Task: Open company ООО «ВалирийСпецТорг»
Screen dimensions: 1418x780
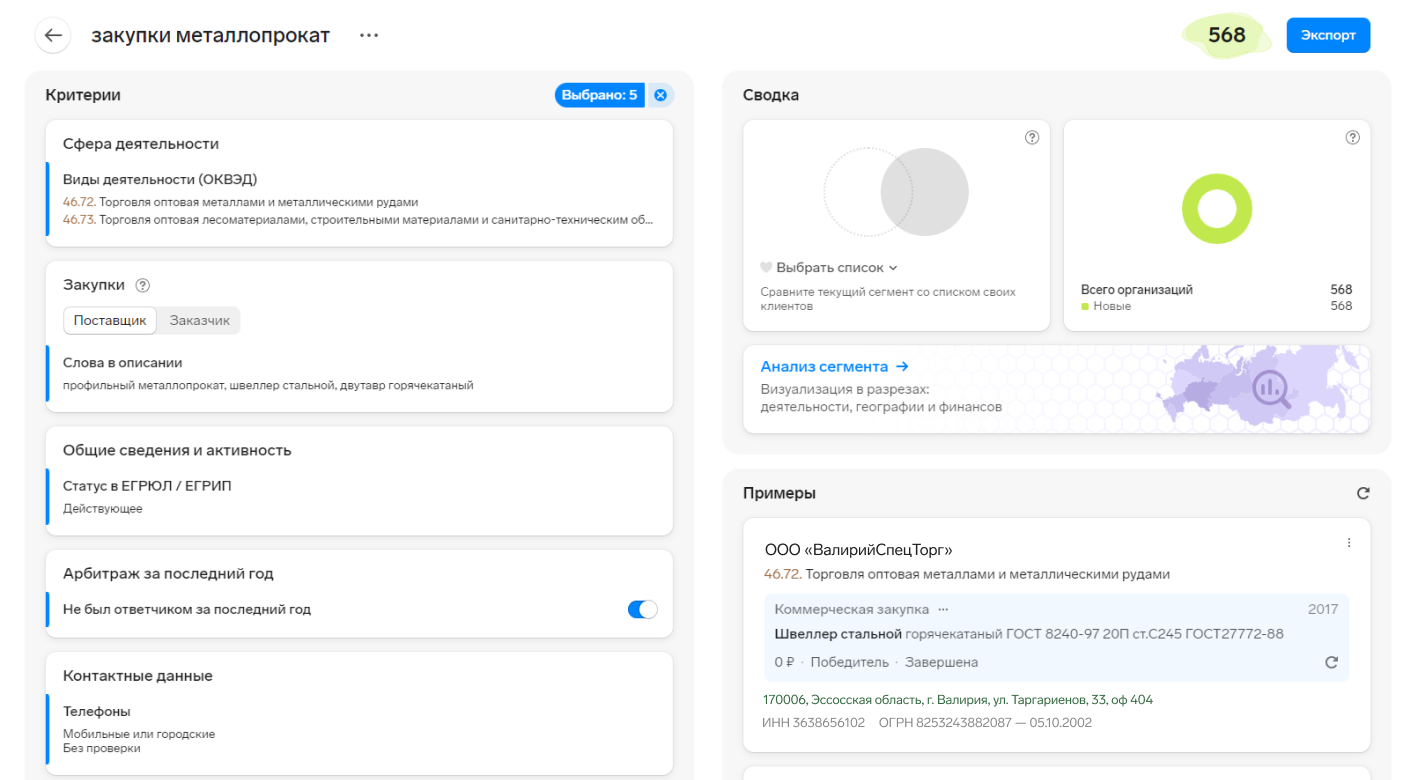Action: click(859, 550)
